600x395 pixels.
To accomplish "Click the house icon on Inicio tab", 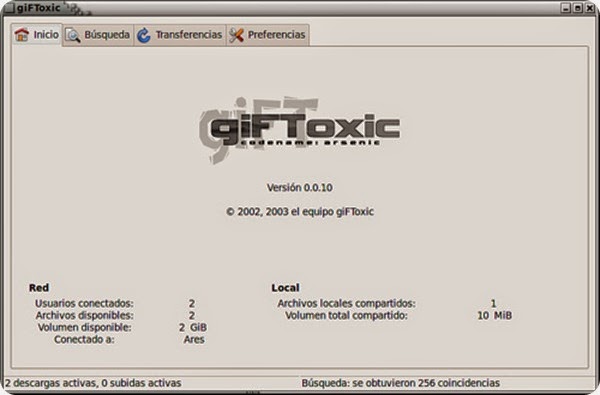I will click(22, 34).
